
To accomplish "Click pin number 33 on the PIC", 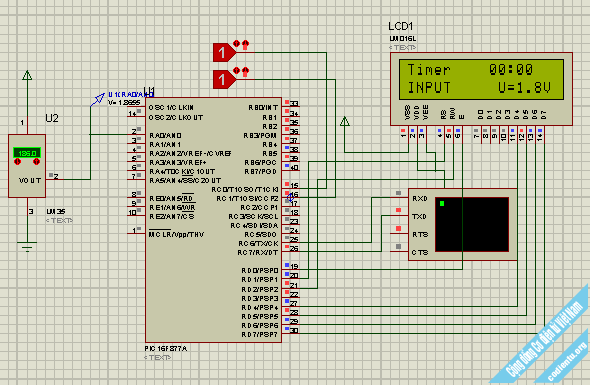I will (x=294, y=104).
